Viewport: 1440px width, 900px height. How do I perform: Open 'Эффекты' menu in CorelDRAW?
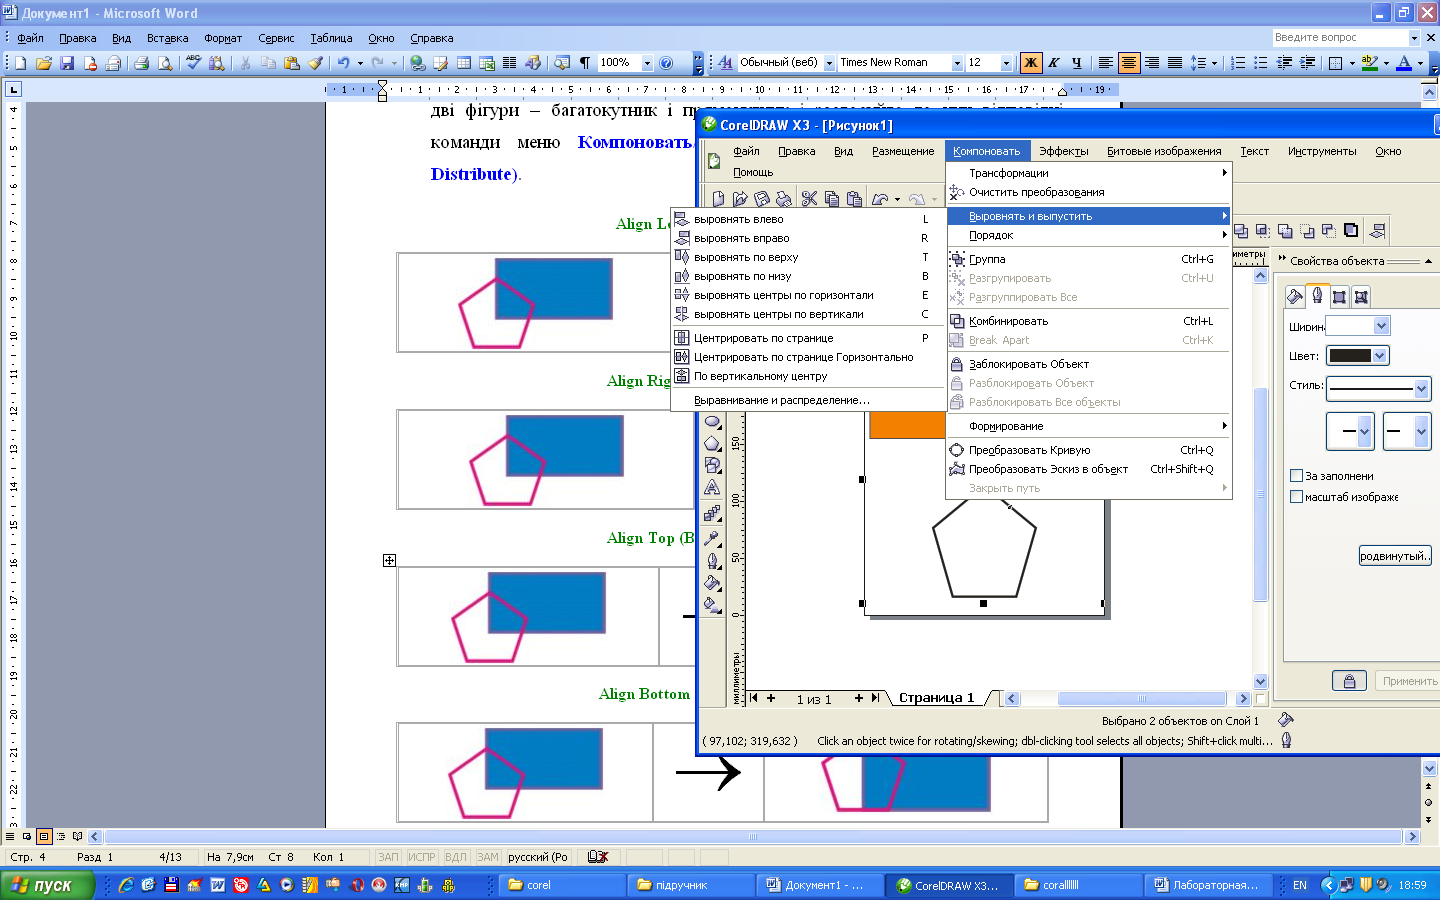pos(1063,151)
